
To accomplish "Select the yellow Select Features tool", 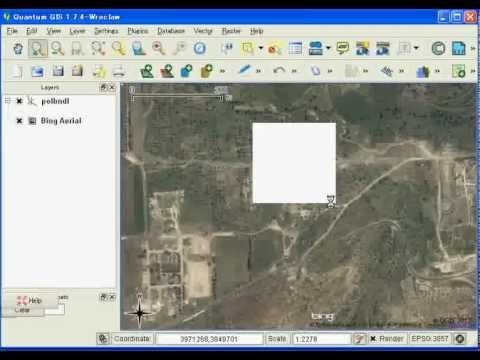I will tap(248, 49).
